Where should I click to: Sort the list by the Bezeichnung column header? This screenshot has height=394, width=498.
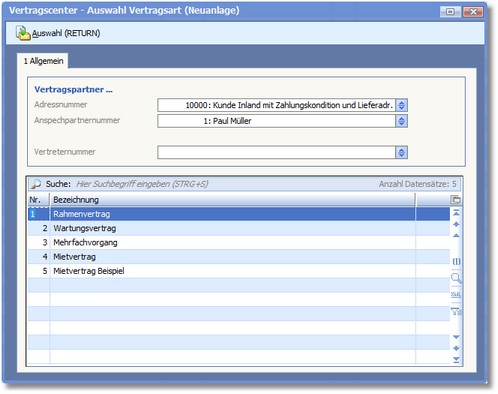point(232,200)
